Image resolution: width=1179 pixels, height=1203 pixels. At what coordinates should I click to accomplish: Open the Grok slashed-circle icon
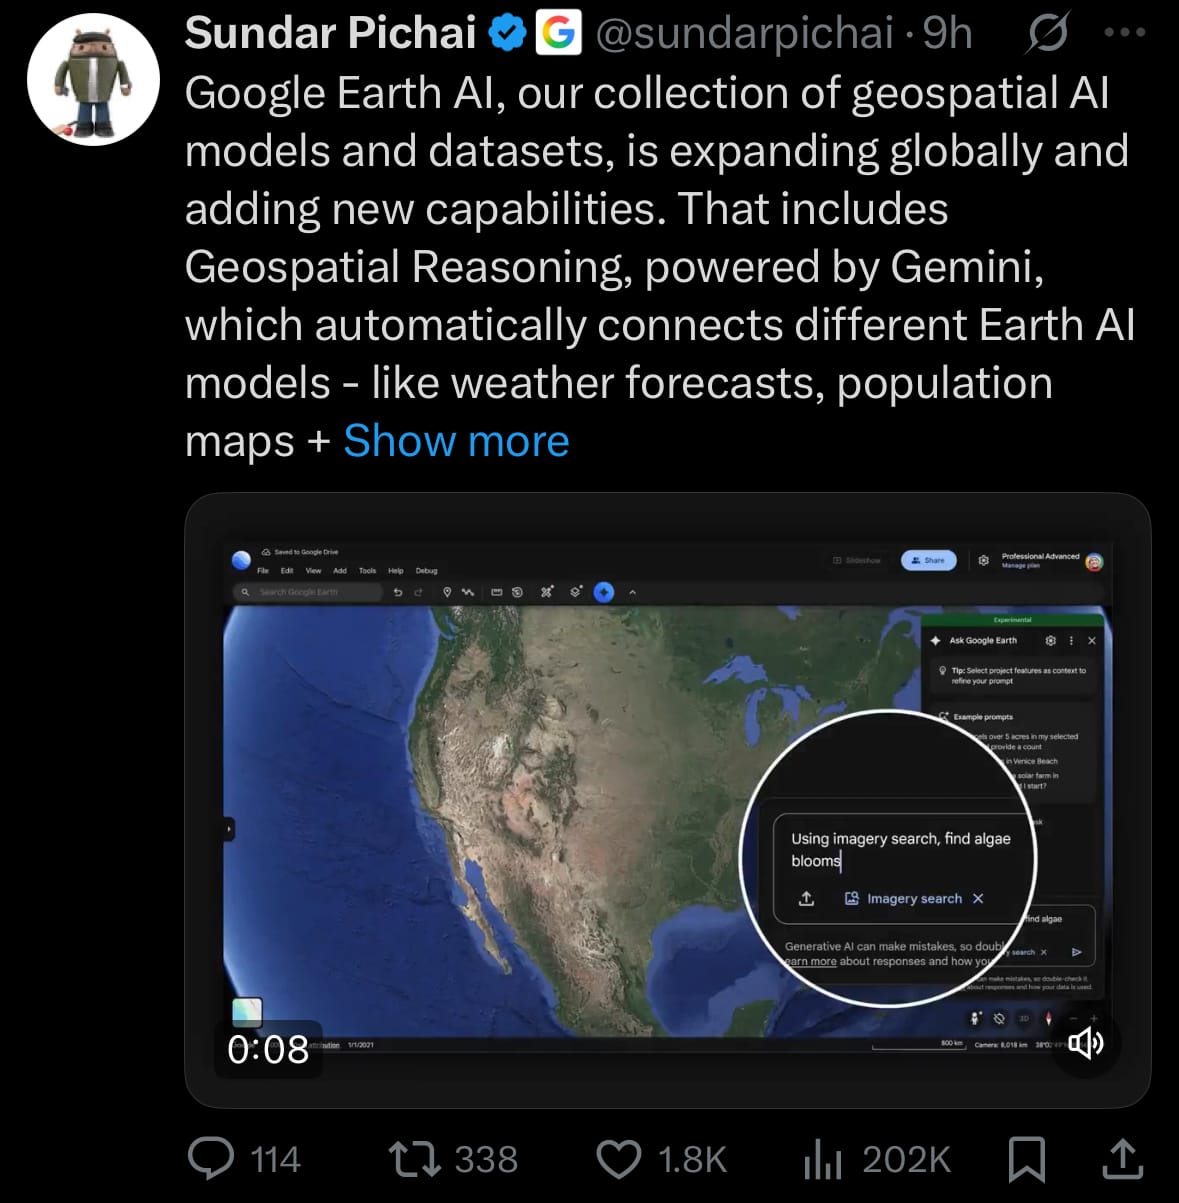coord(1047,33)
